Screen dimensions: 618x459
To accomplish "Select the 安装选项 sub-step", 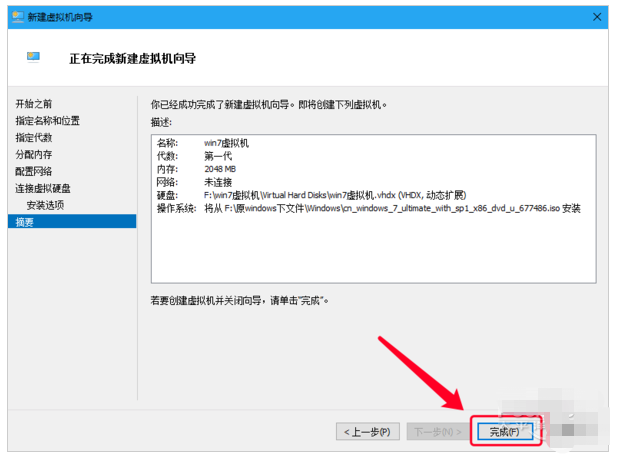I will pyautogui.click(x=45, y=205).
